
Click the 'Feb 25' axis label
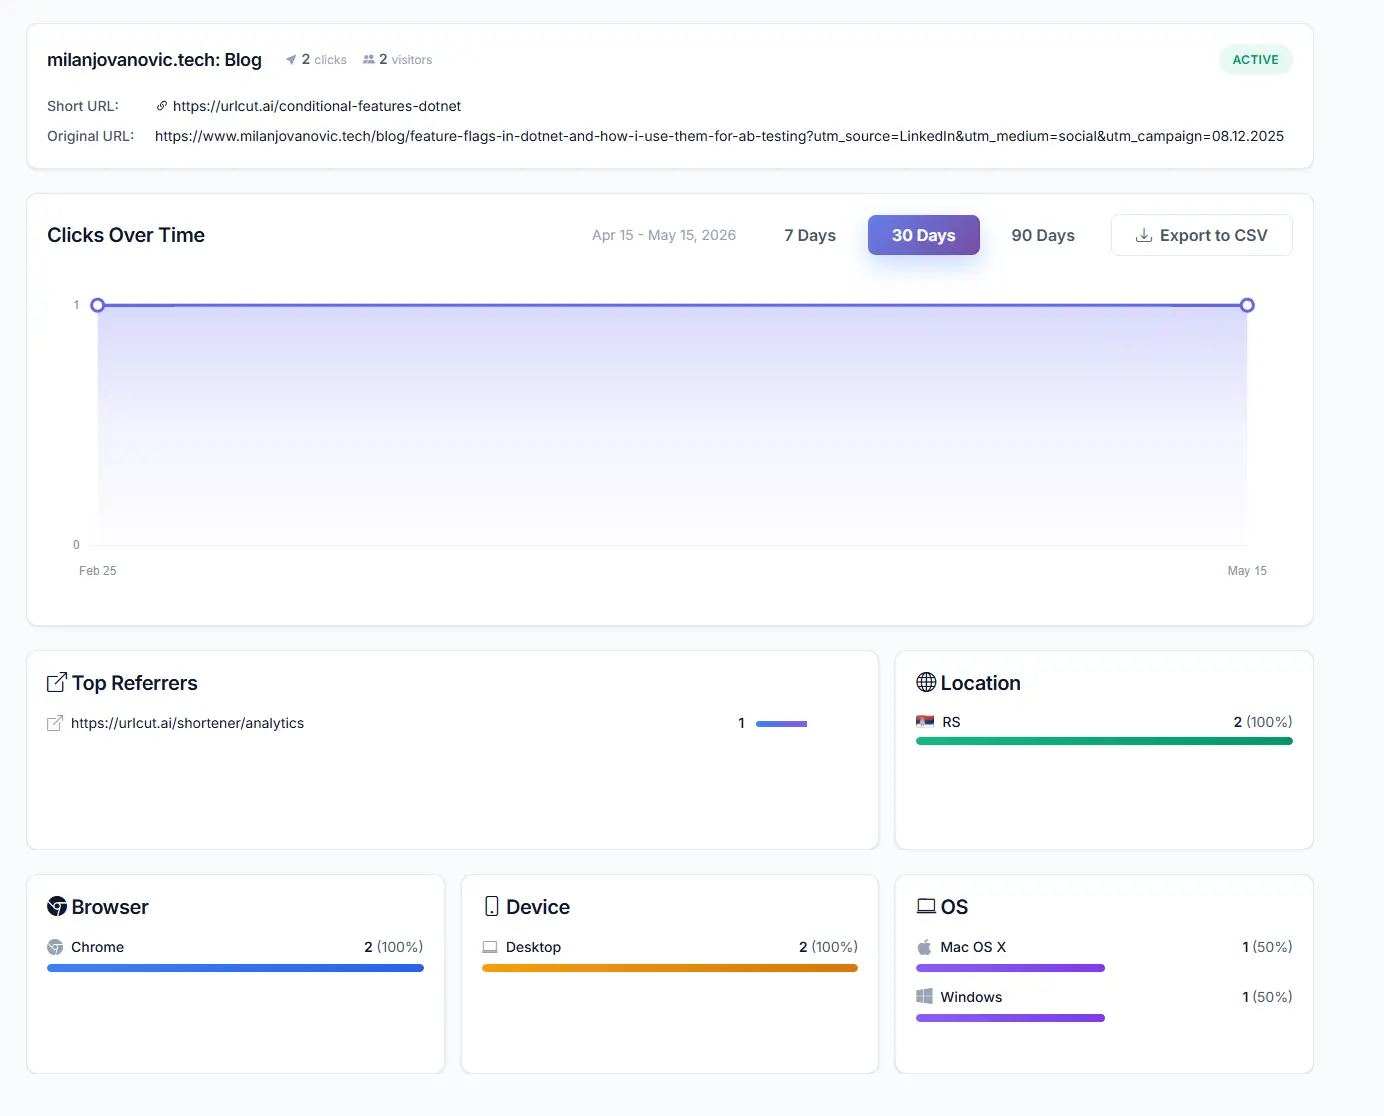[x=98, y=571]
